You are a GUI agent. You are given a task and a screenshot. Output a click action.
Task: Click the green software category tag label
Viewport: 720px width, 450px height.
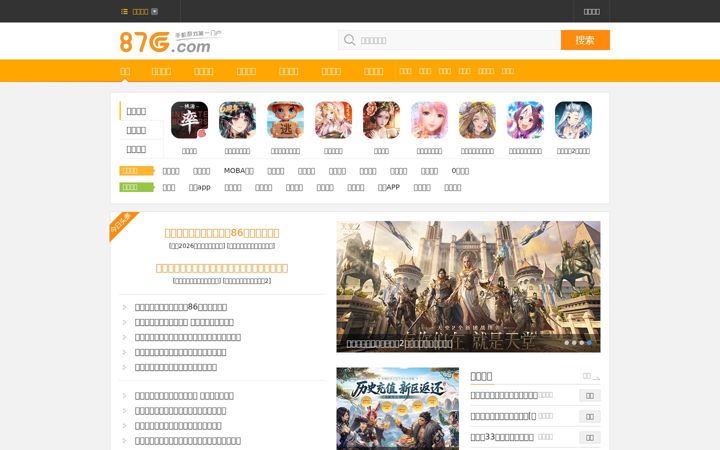pos(136,187)
